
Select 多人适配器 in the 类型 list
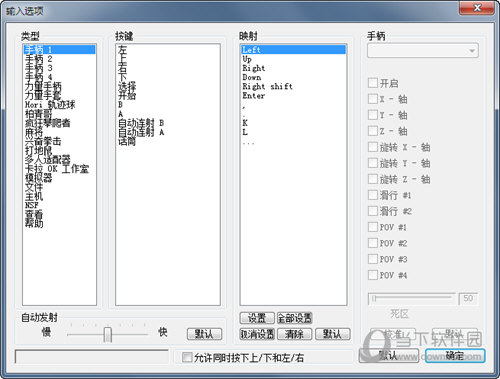tap(59, 160)
